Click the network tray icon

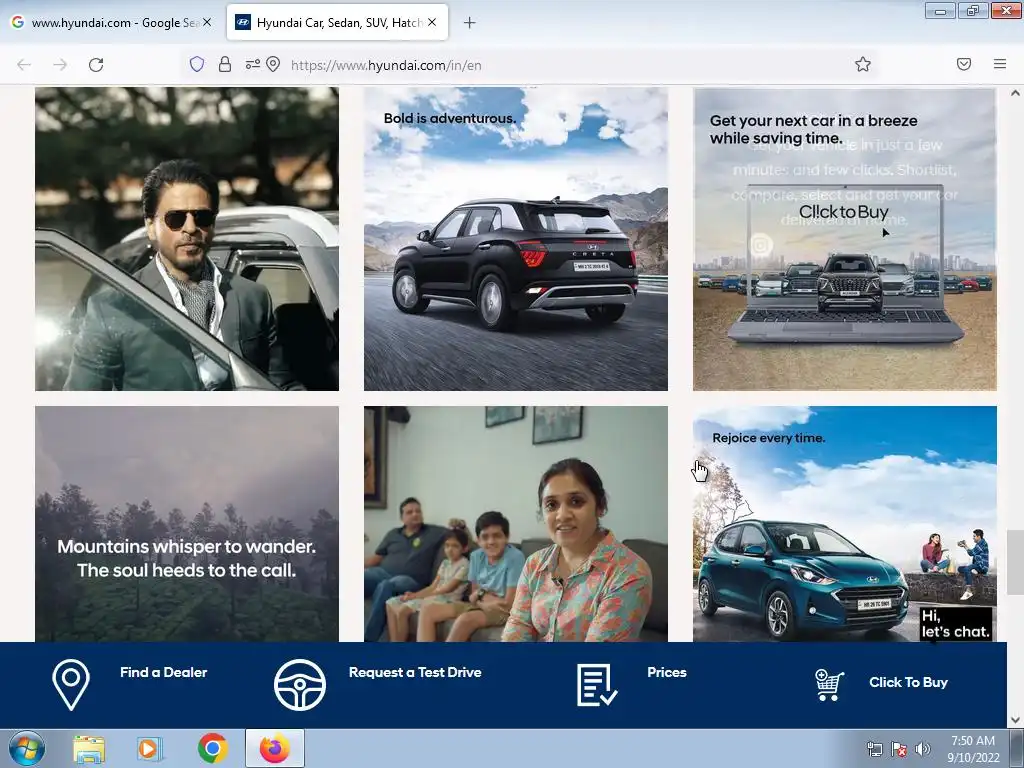pos(874,749)
